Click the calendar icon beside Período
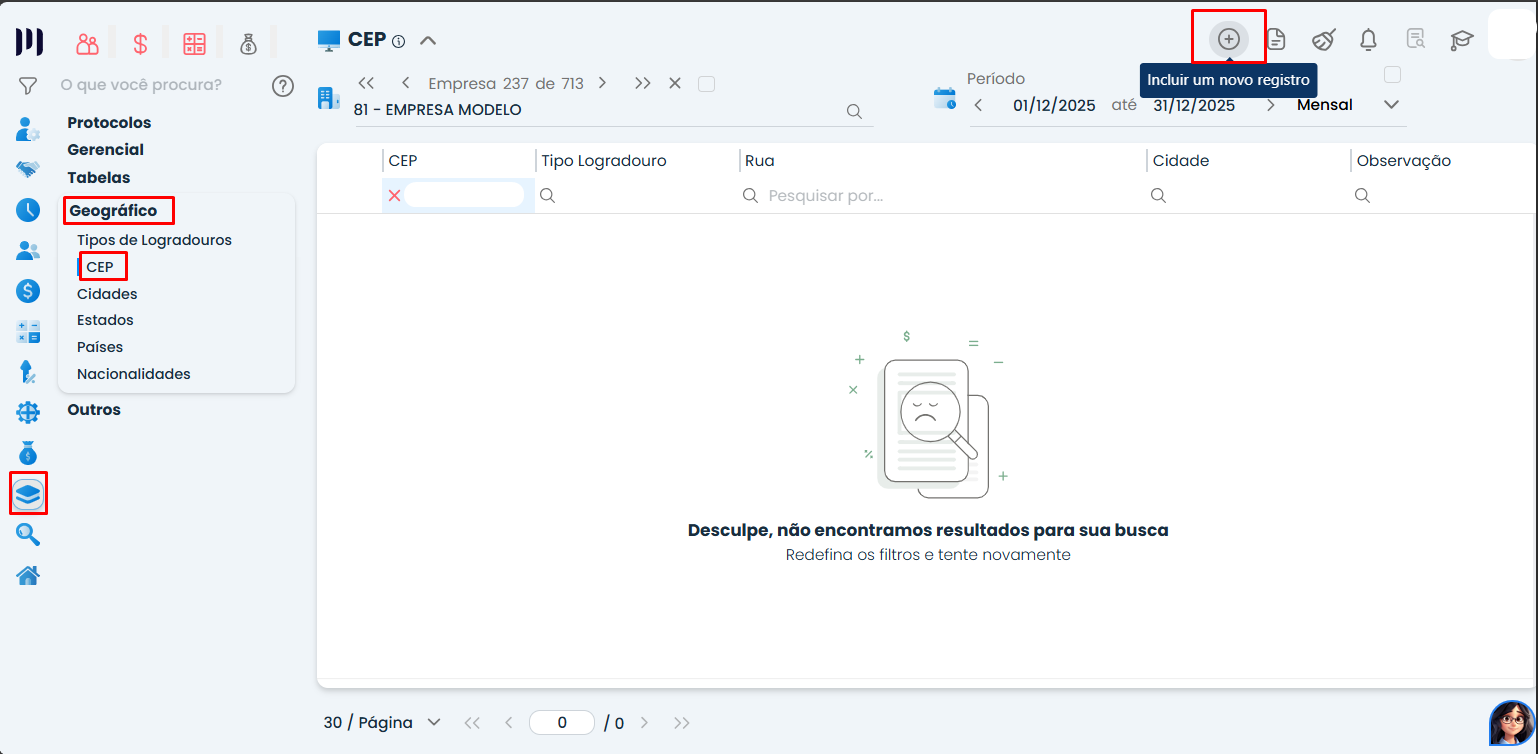Screen dimensions: 1538x754 tap(944, 98)
